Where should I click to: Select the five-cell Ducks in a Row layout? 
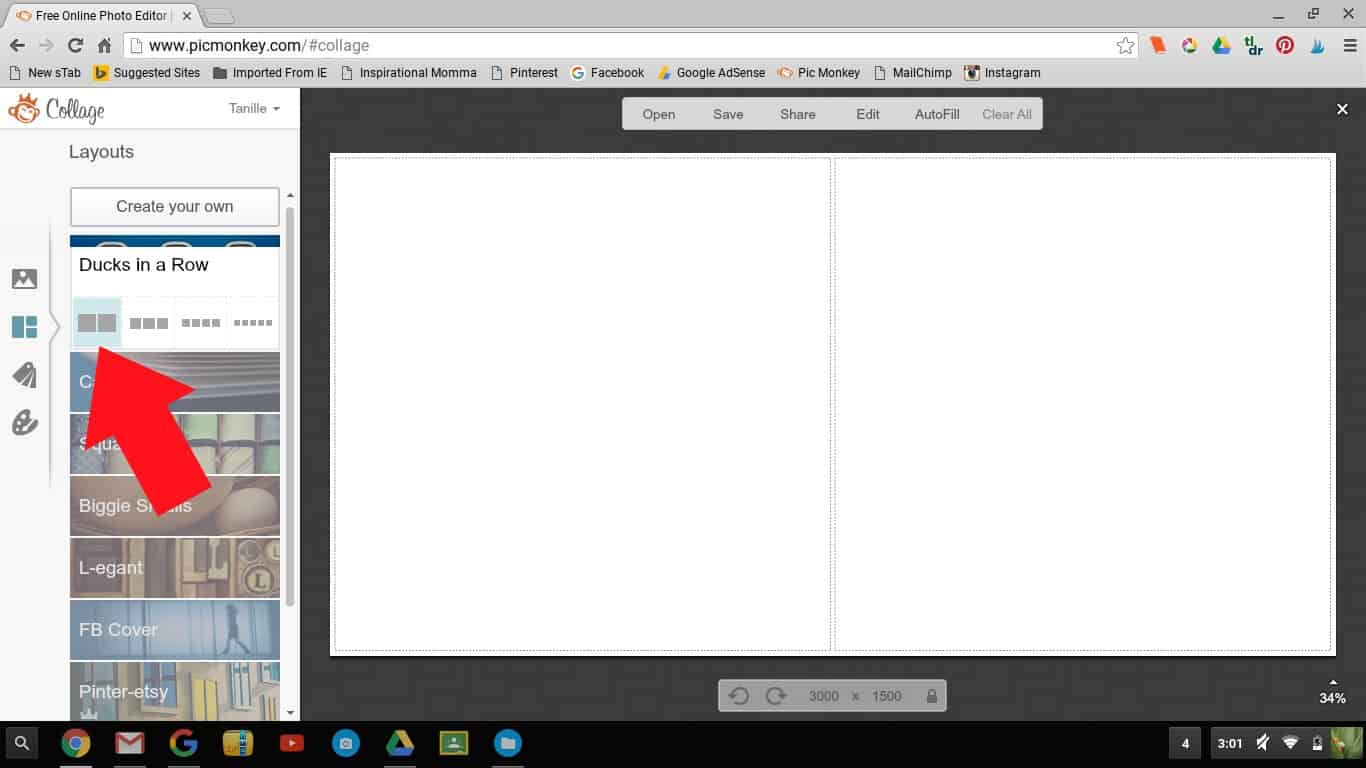click(x=253, y=323)
